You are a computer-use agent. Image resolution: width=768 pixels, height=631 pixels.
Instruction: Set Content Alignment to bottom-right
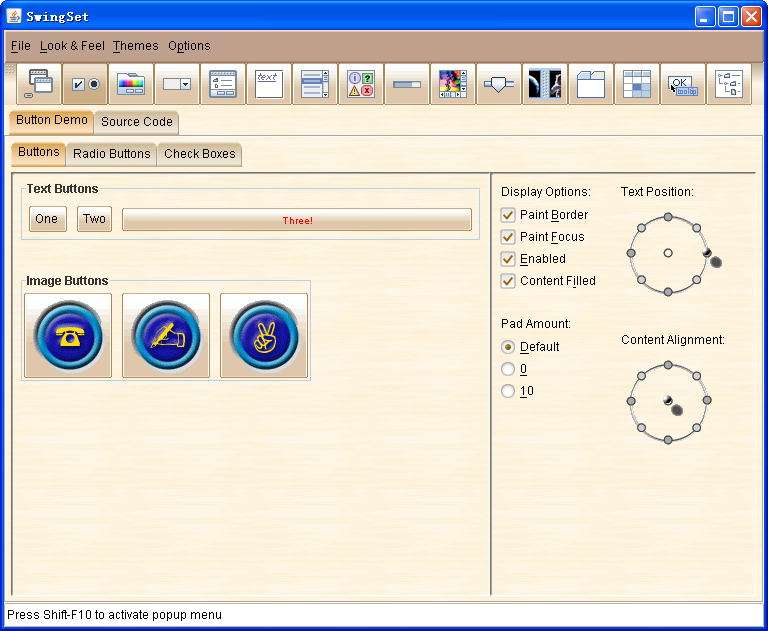click(696, 428)
